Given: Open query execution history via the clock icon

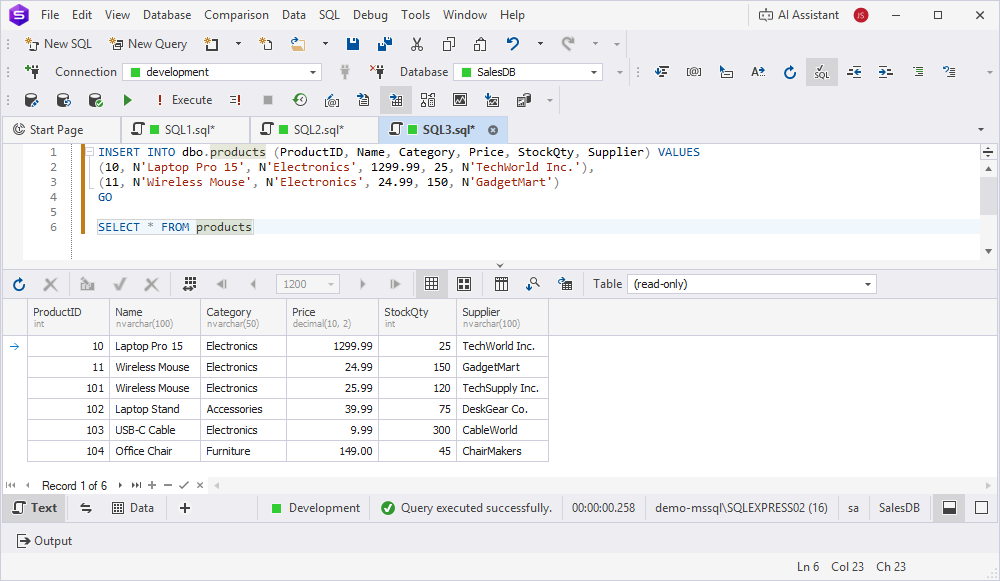Looking at the screenshot, I should [300, 100].
